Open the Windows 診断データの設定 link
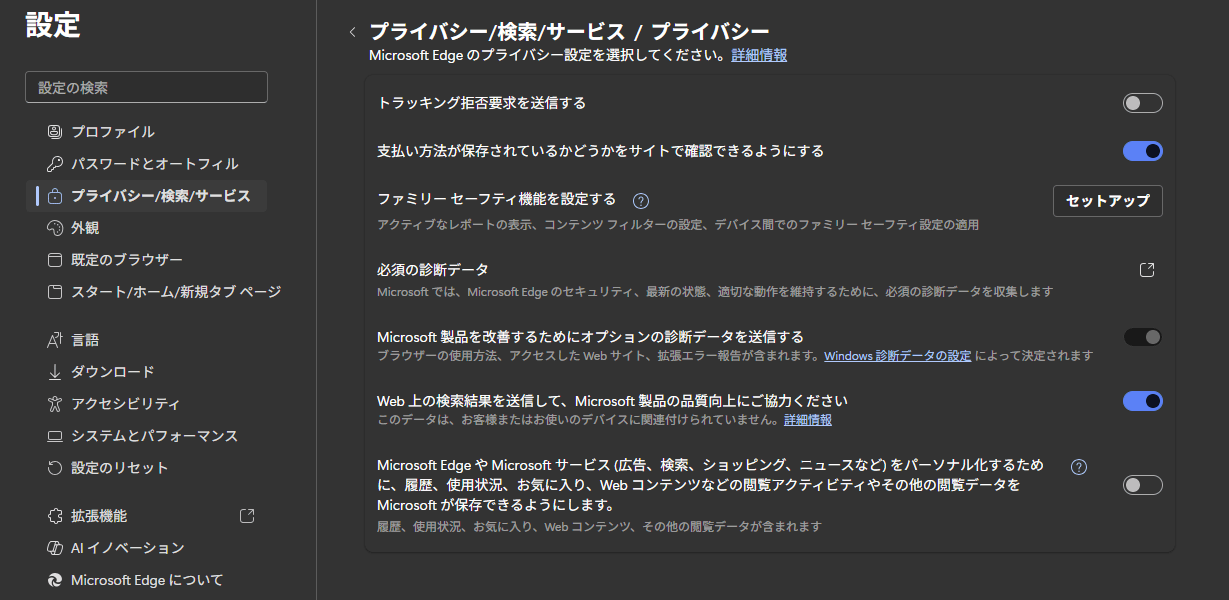The width and height of the screenshot is (1229, 600). point(897,356)
